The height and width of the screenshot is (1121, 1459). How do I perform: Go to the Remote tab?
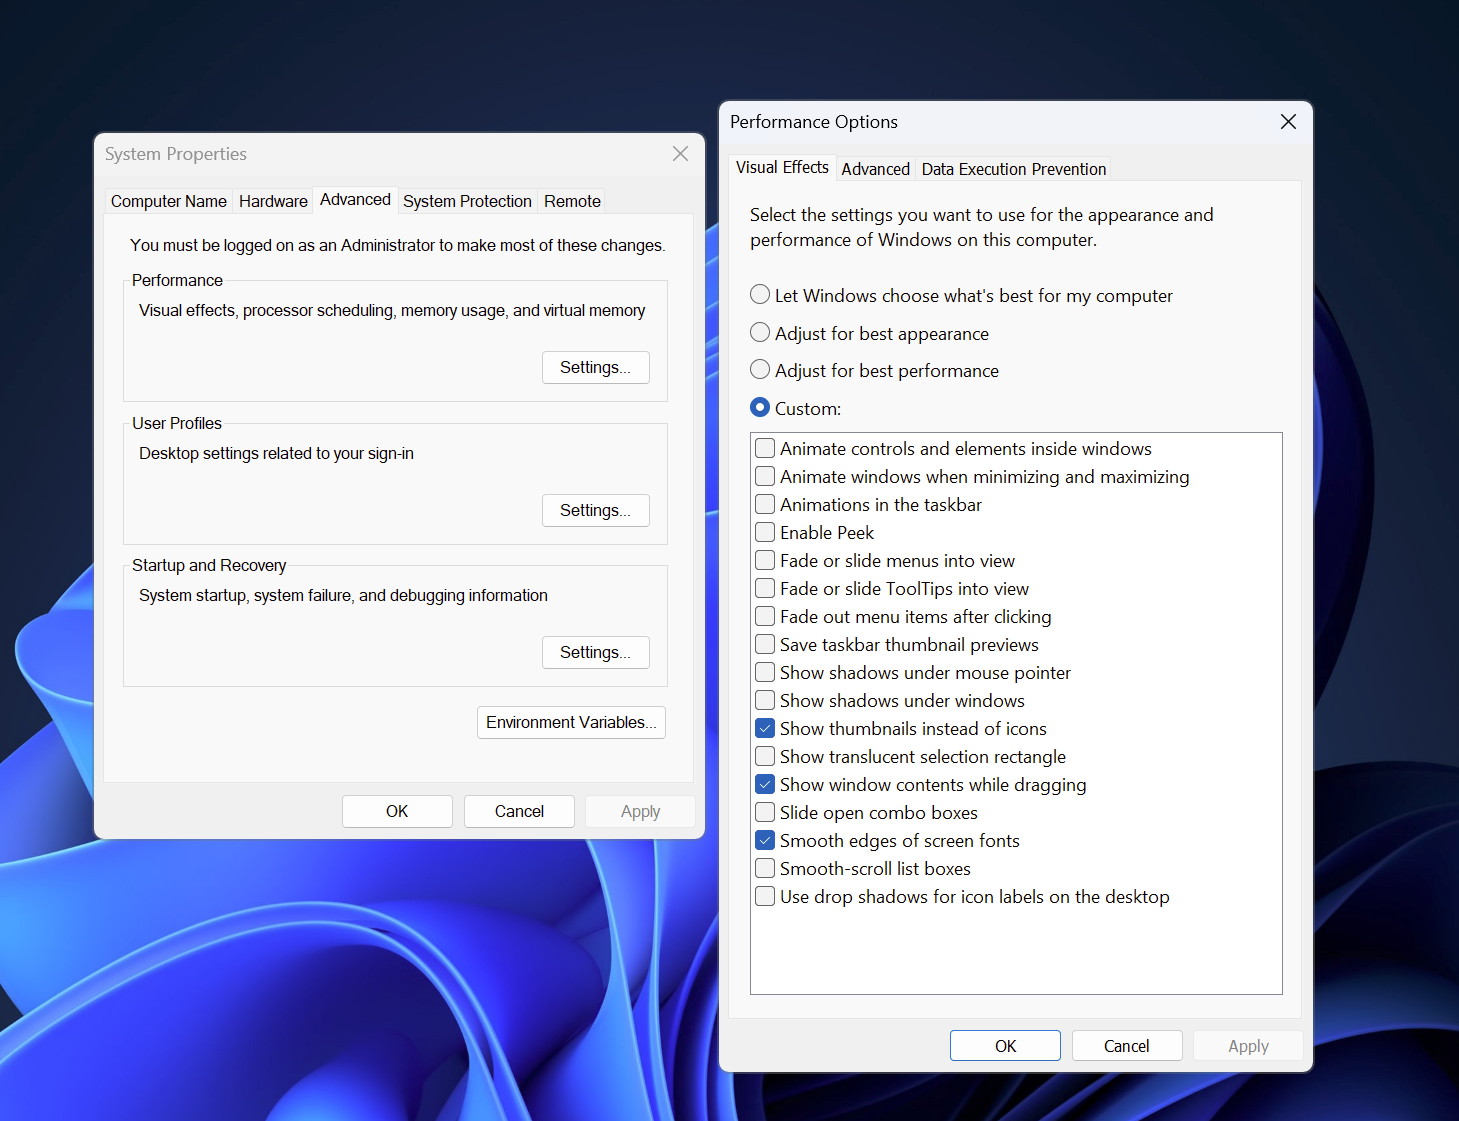point(572,201)
